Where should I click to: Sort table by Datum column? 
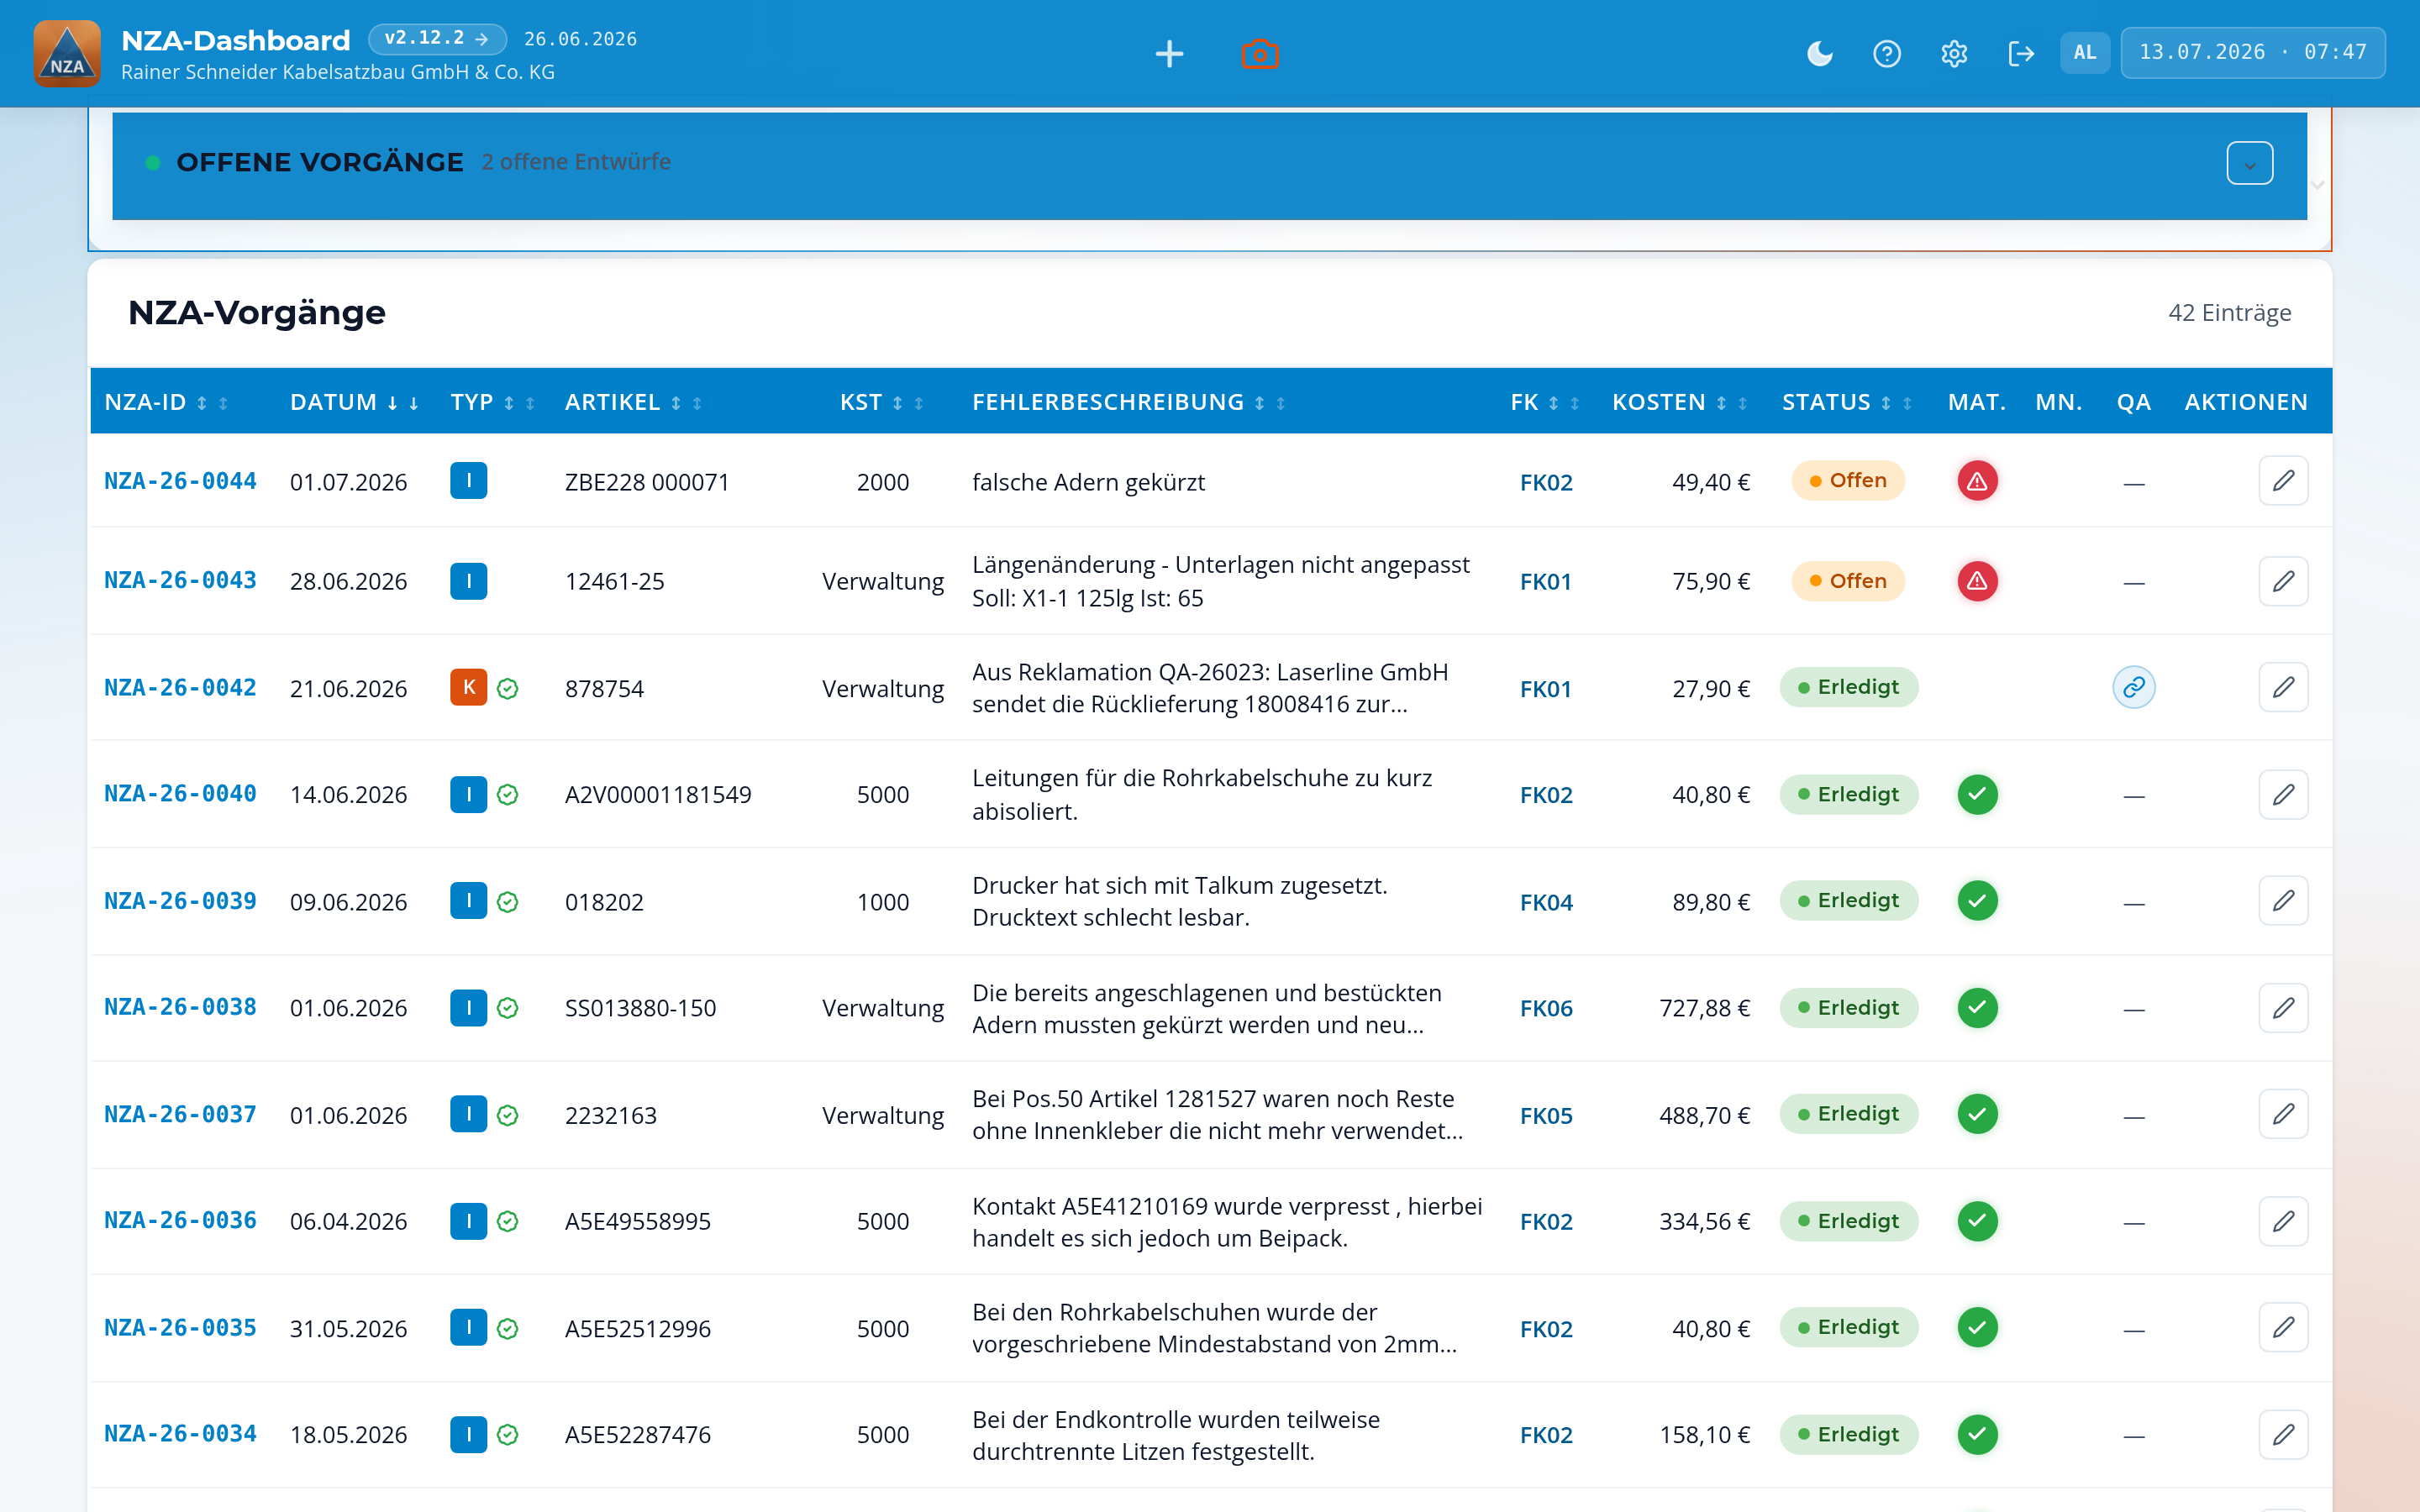tap(354, 402)
